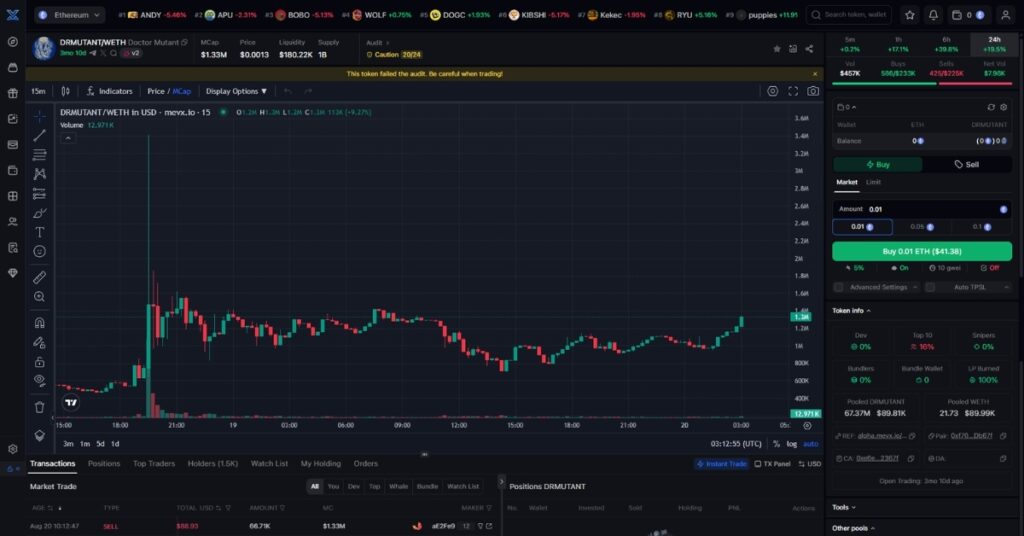This screenshot has height=536, width=1024.
Task: Select the 0.05 ETH preset amount
Action: point(921,227)
